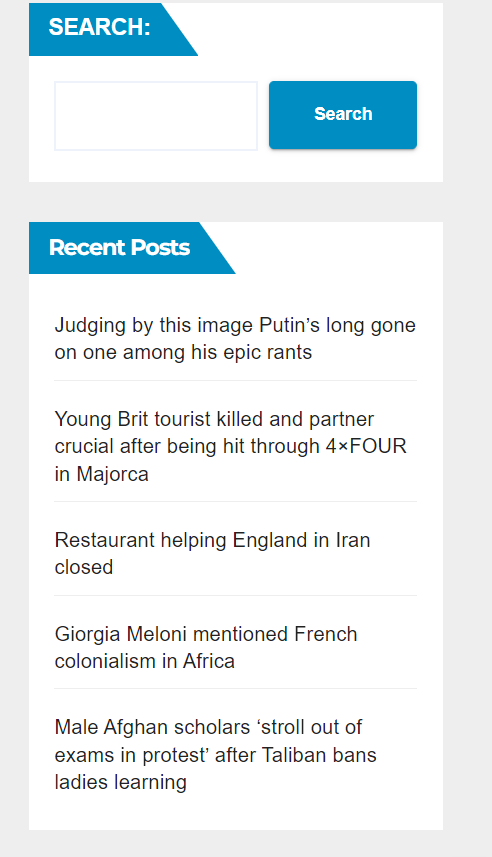Click inside the search text field
492x857 pixels.
[156, 116]
